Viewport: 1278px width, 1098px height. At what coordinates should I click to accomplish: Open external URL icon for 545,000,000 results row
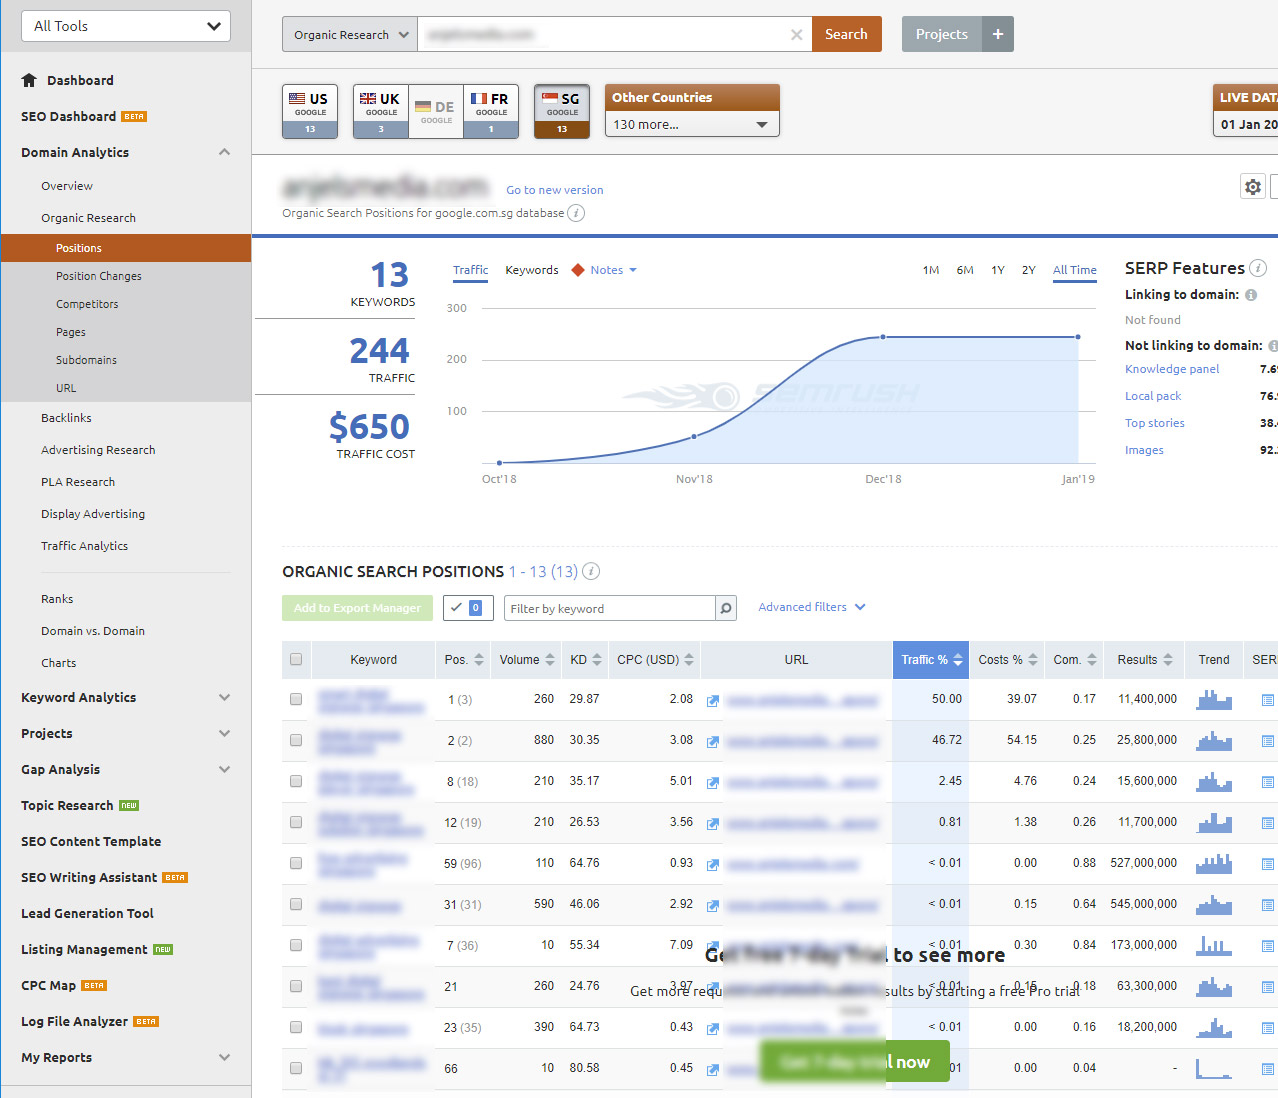click(x=713, y=906)
